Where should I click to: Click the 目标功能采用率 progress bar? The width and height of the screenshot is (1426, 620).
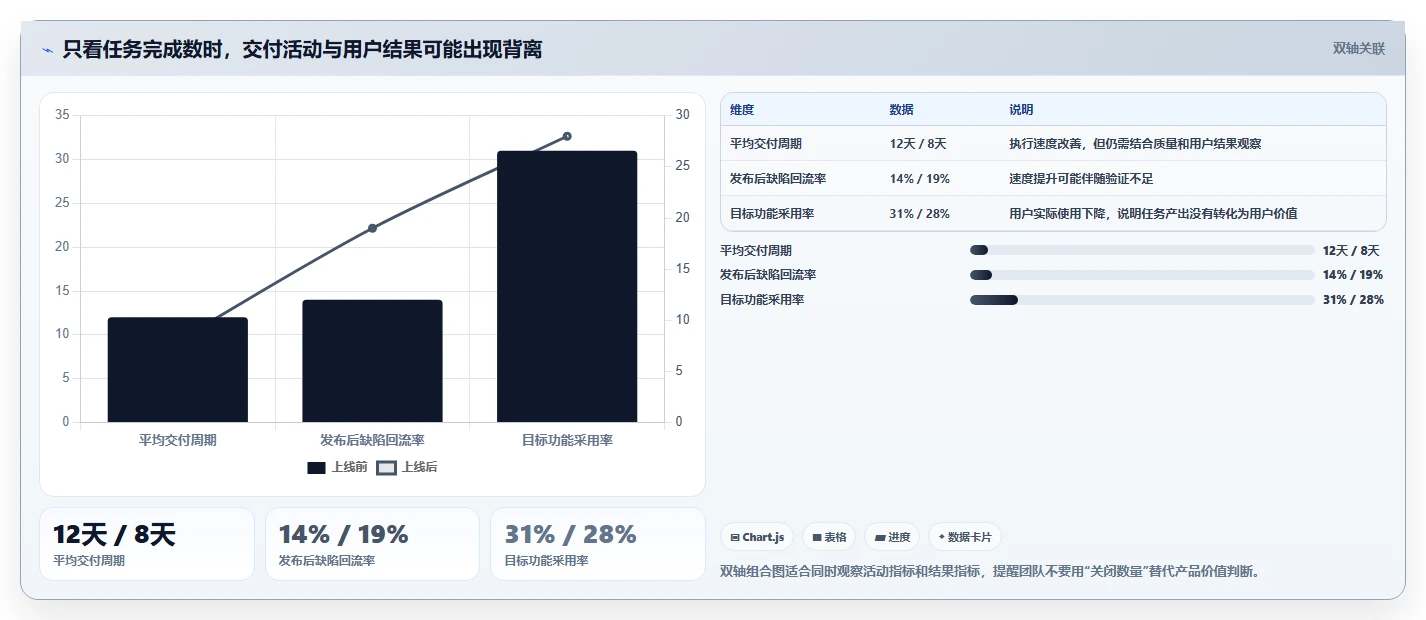coord(1142,300)
